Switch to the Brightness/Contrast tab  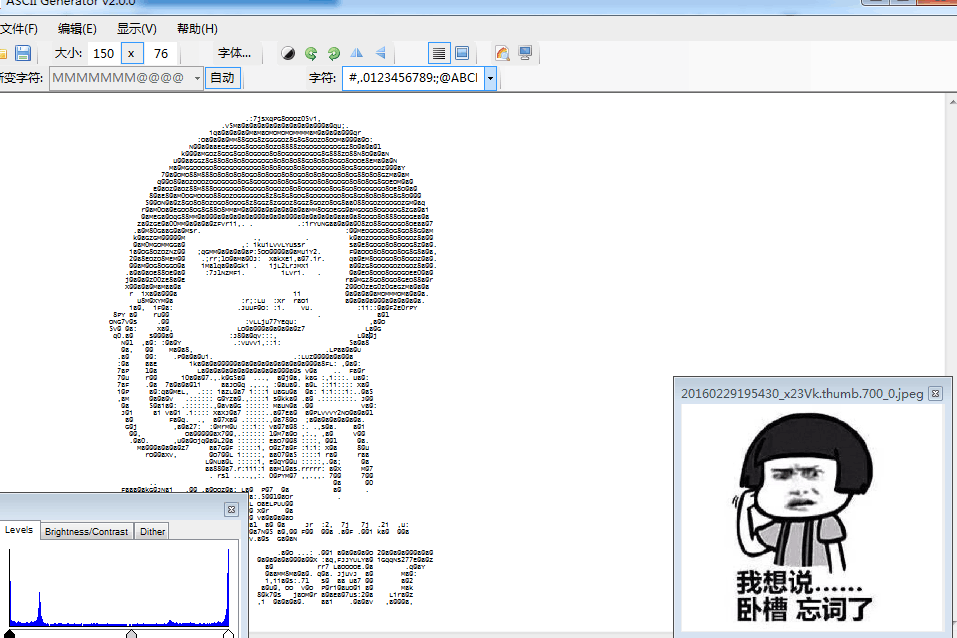(x=87, y=532)
